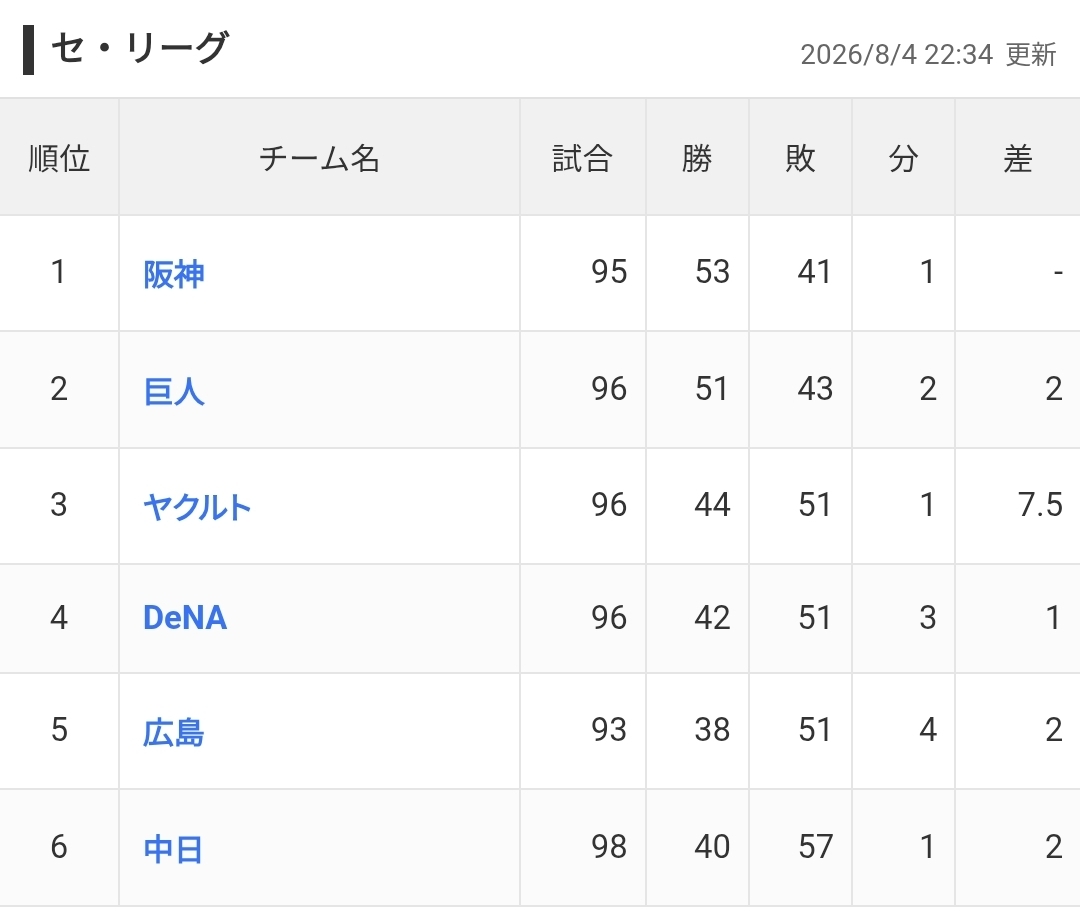The height and width of the screenshot is (924, 1080).
Task: Click the 差 column header
Action: (x=1017, y=158)
